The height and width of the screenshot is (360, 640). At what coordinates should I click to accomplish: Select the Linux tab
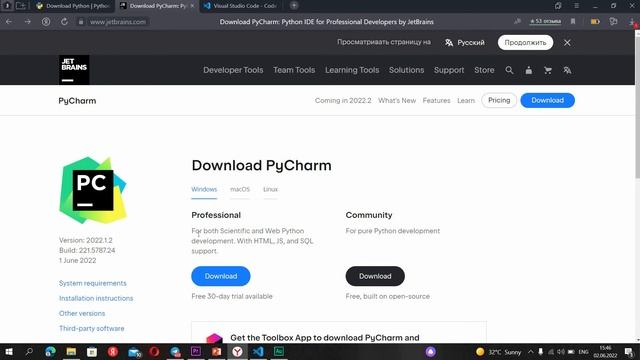coord(270,189)
